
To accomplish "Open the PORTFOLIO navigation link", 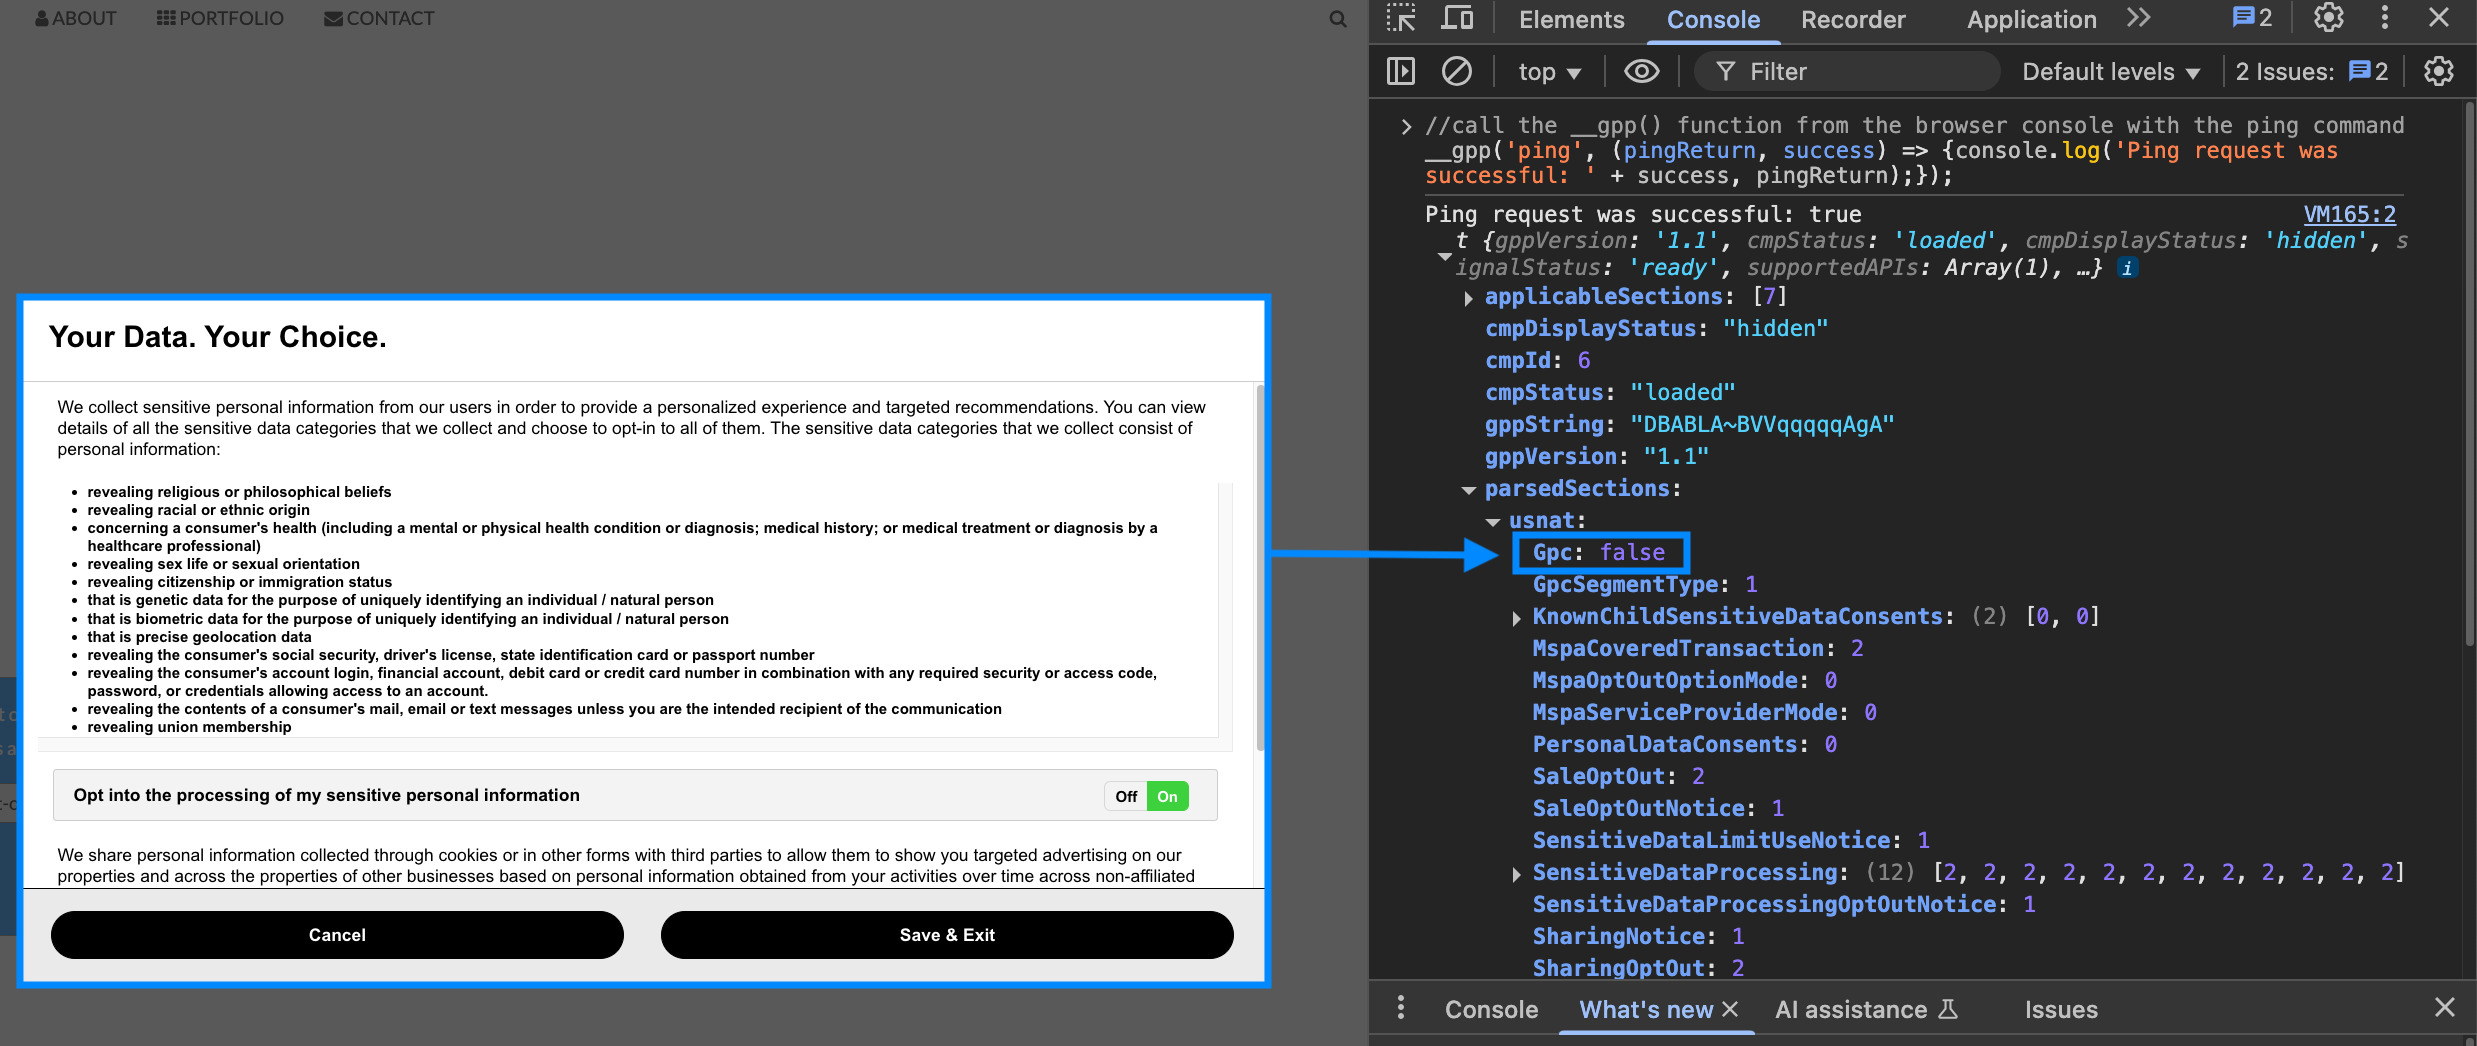I will coord(220,18).
